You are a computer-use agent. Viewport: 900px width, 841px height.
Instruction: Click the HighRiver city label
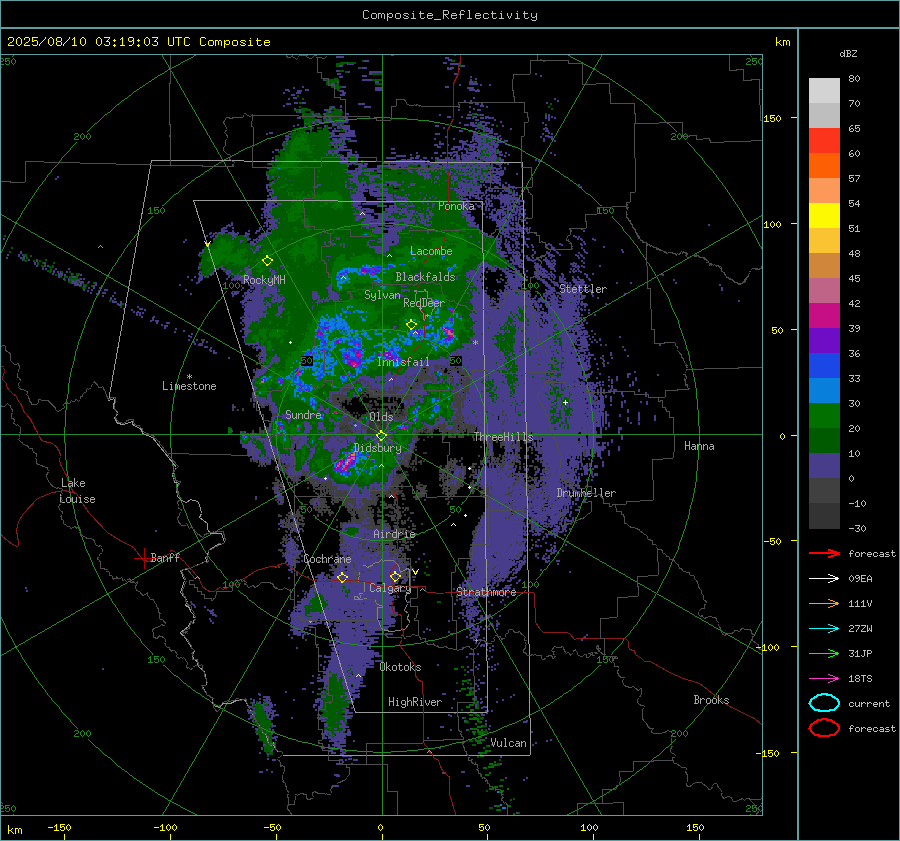coord(415,702)
